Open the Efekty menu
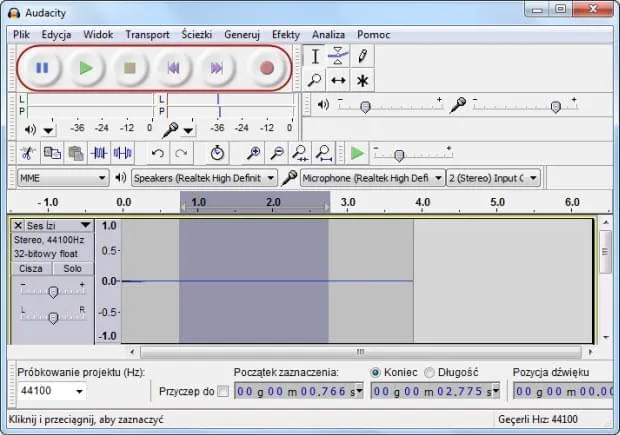Screen dimensions: 620x435 [286, 35]
